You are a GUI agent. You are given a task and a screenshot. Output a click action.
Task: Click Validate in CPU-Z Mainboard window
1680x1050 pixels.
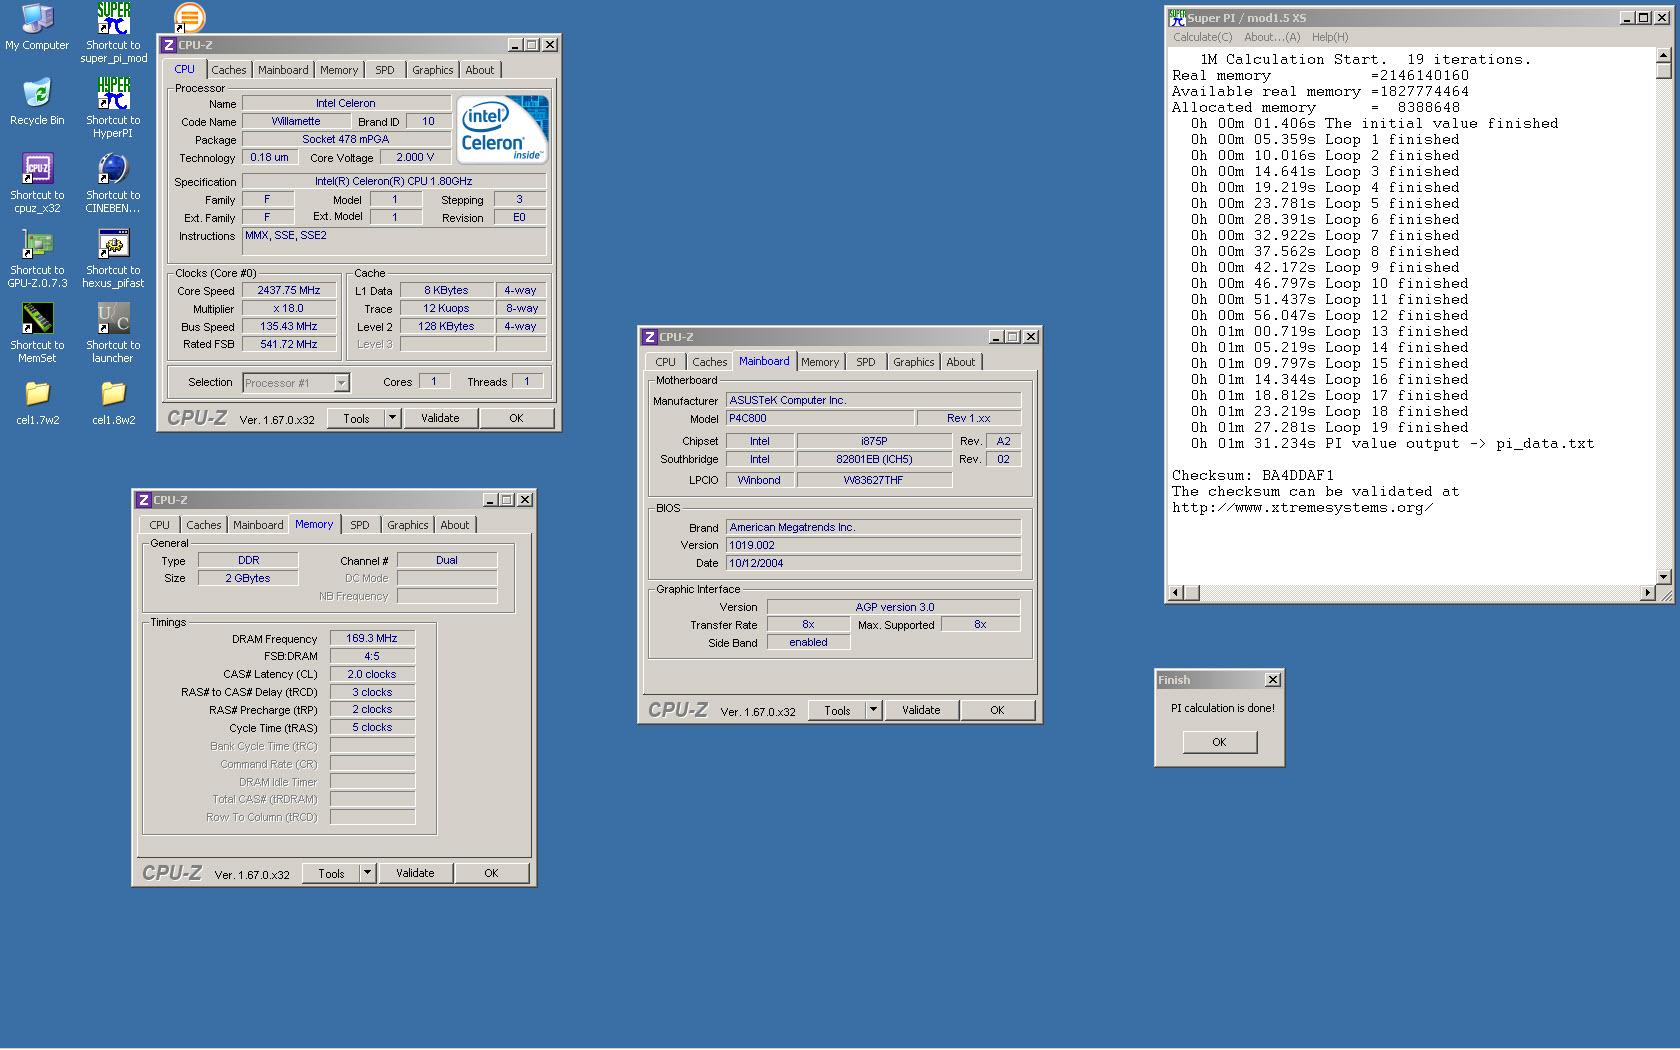[x=921, y=710]
